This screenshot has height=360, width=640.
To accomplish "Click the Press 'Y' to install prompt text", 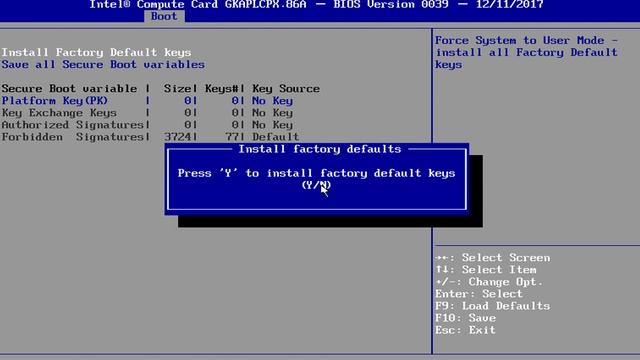I will tap(316, 173).
